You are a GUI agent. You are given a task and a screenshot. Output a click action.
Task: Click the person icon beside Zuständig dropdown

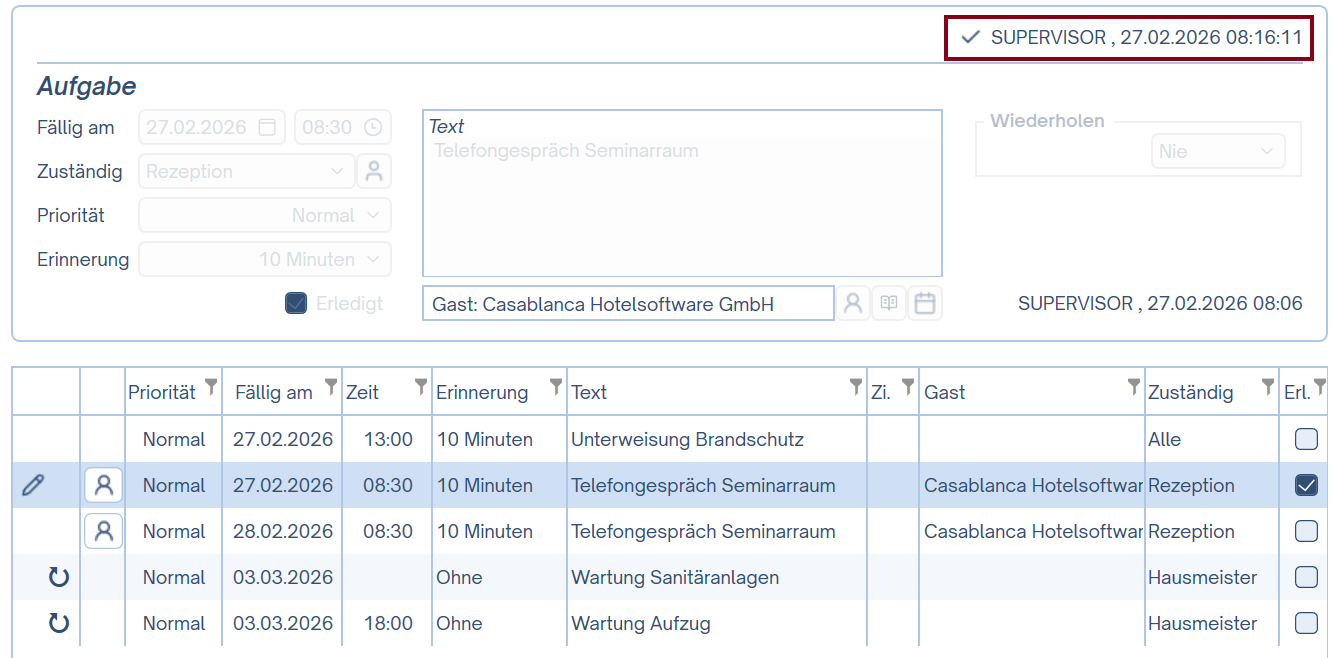(374, 172)
